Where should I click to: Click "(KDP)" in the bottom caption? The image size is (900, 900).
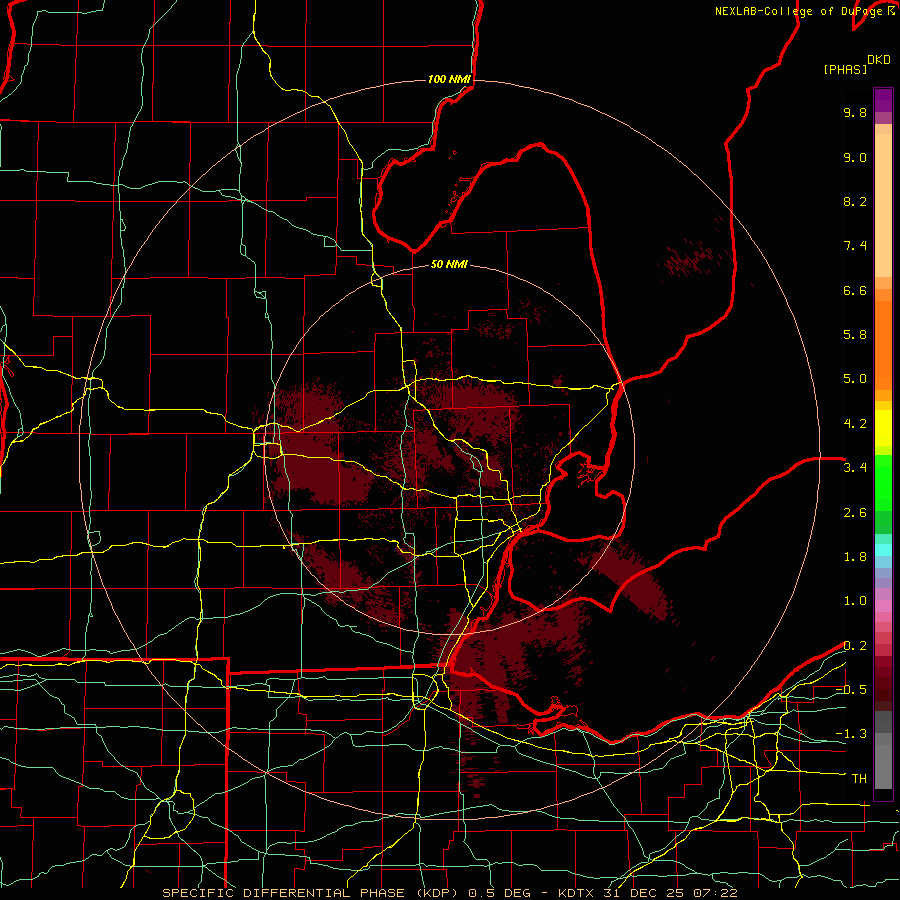pos(437,893)
